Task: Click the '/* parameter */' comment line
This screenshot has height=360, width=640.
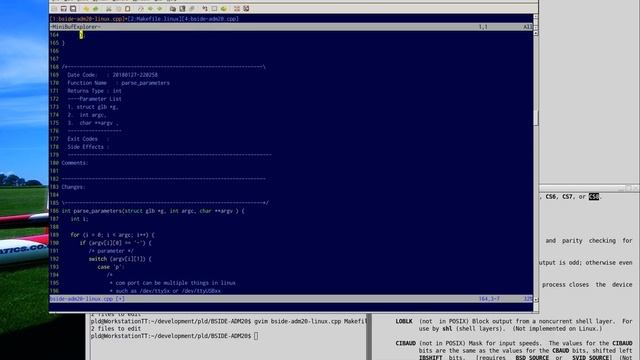Action: coord(111,251)
